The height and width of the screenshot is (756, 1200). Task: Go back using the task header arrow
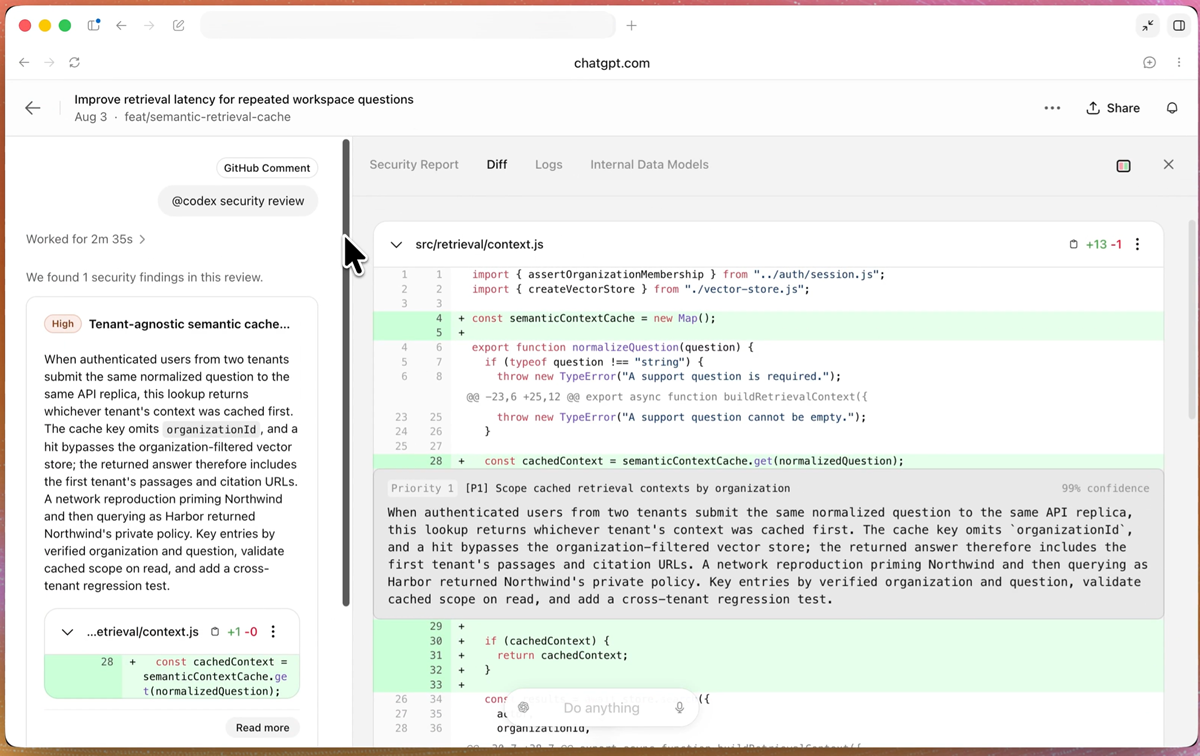[33, 108]
